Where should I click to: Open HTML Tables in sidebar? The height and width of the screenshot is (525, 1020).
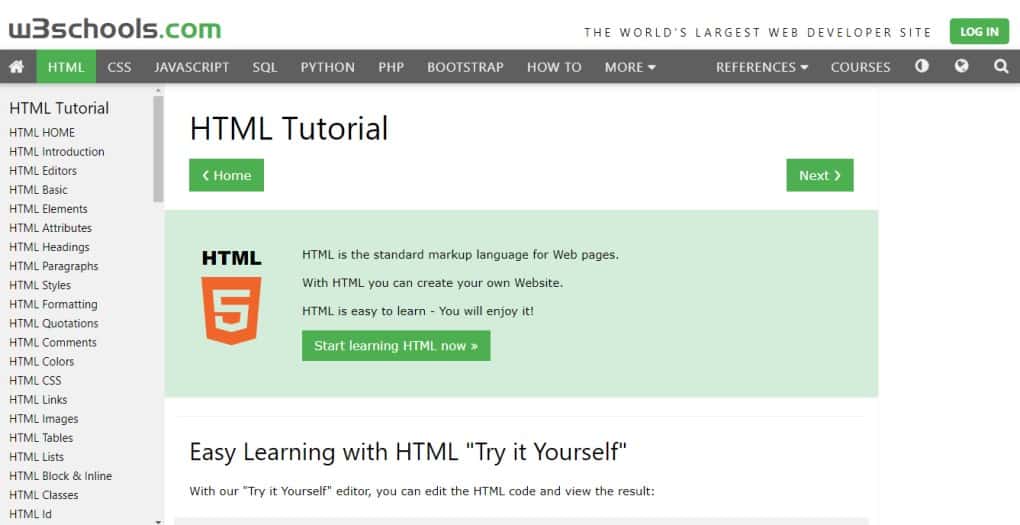coord(41,437)
